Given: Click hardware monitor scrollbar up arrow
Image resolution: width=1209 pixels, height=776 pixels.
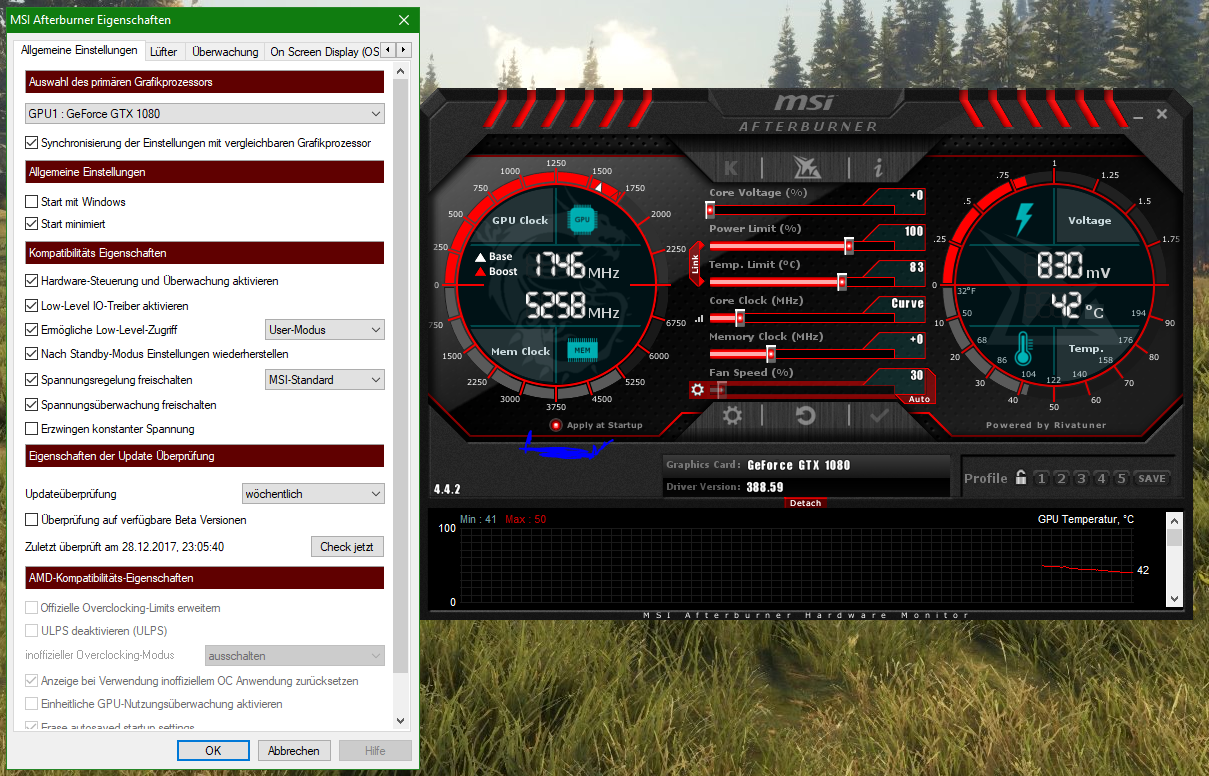Looking at the screenshot, I should coord(1175,520).
